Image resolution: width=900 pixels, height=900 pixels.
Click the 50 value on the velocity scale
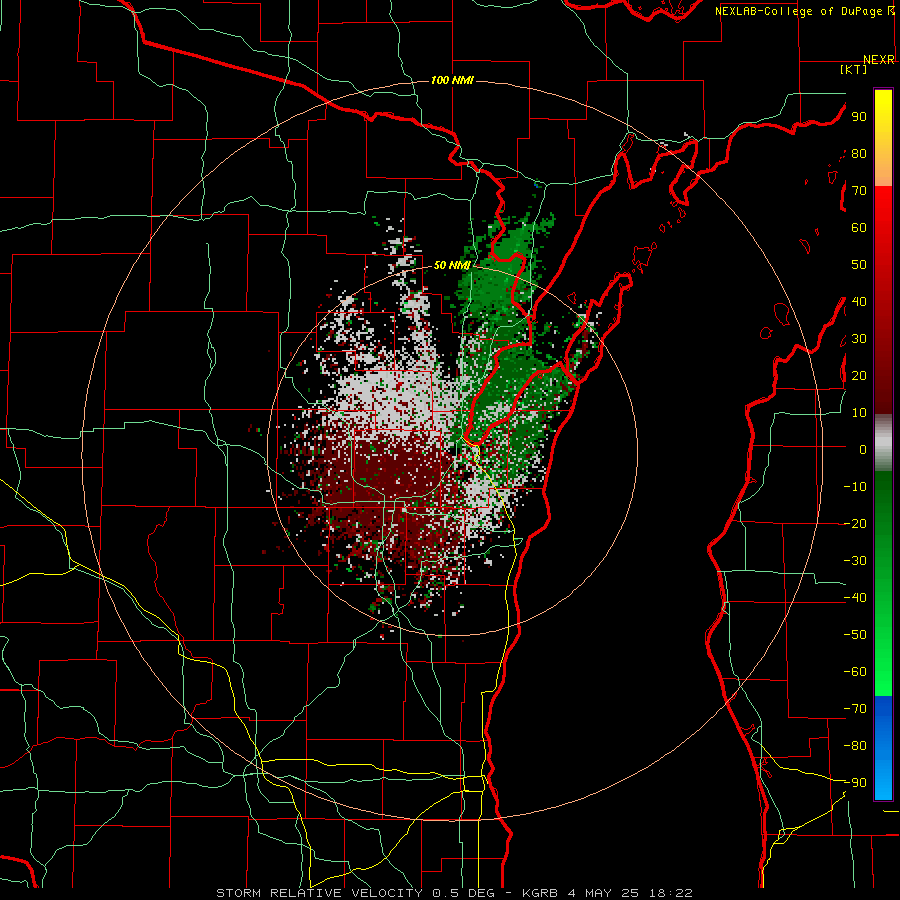pos(859,265)
